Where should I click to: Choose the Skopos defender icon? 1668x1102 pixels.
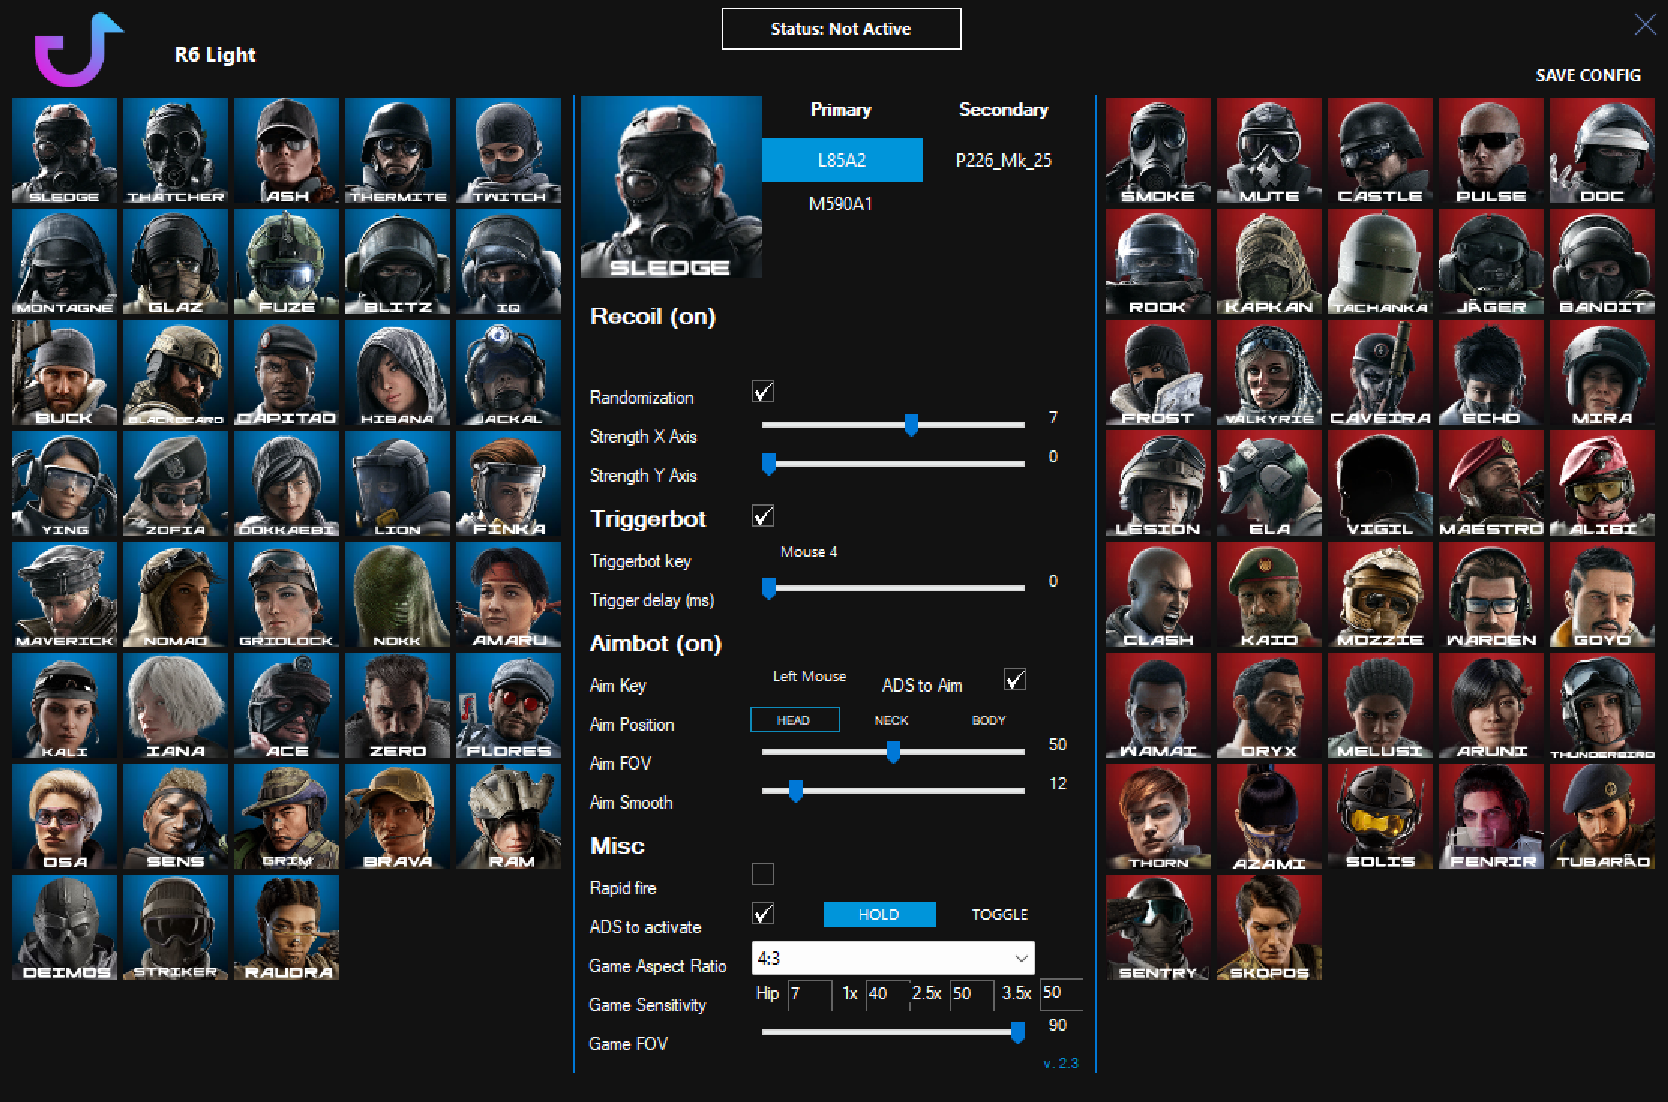coord(1269,928)
